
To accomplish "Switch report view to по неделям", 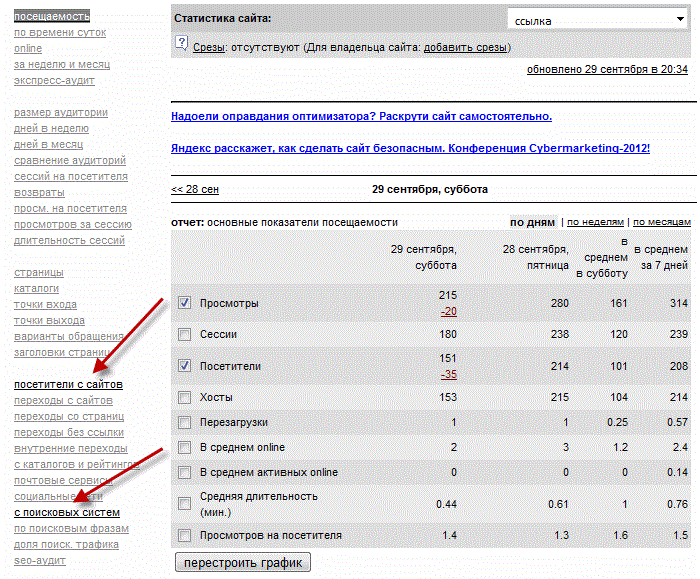I will click(595, 222).
